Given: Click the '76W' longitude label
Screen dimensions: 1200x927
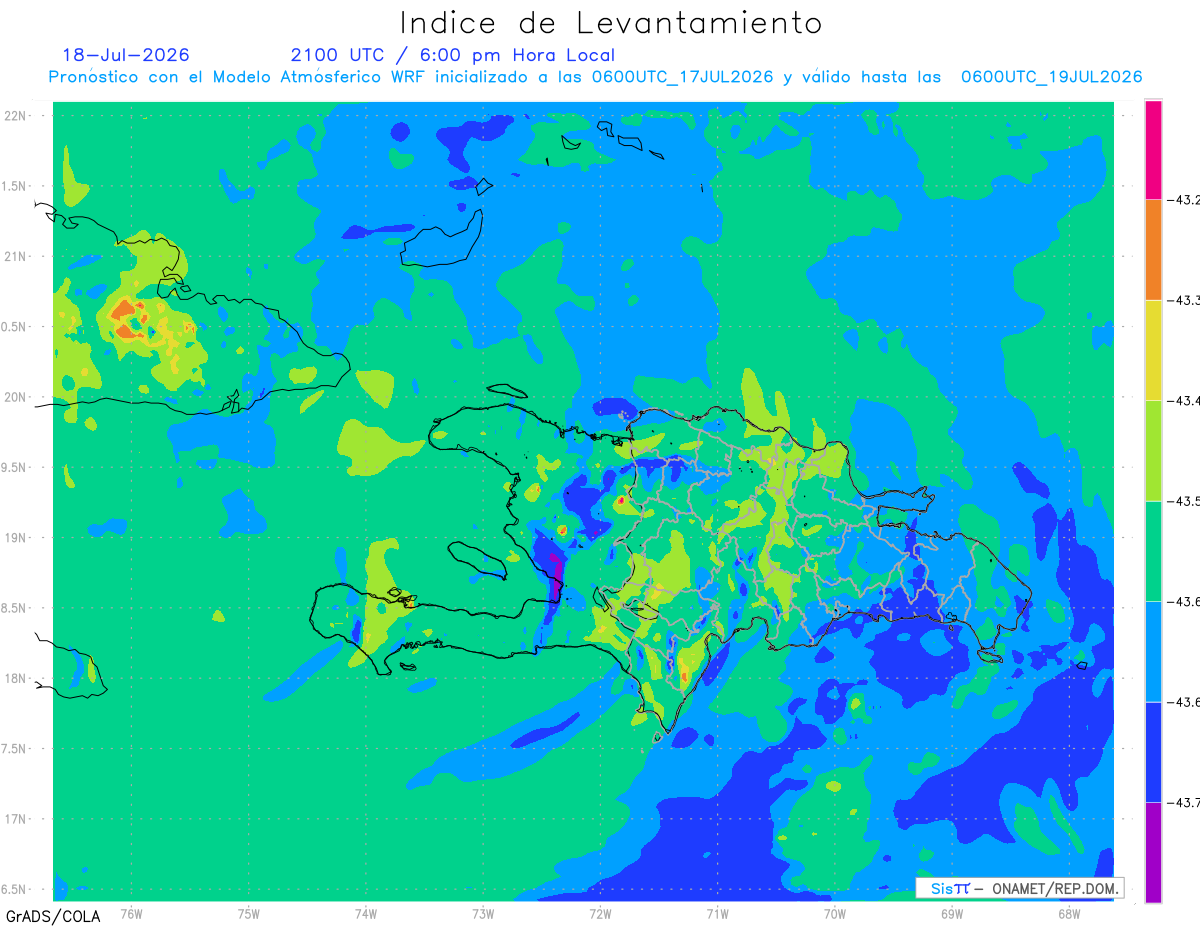Looking at the screenshot, I should tap(131, 914).
